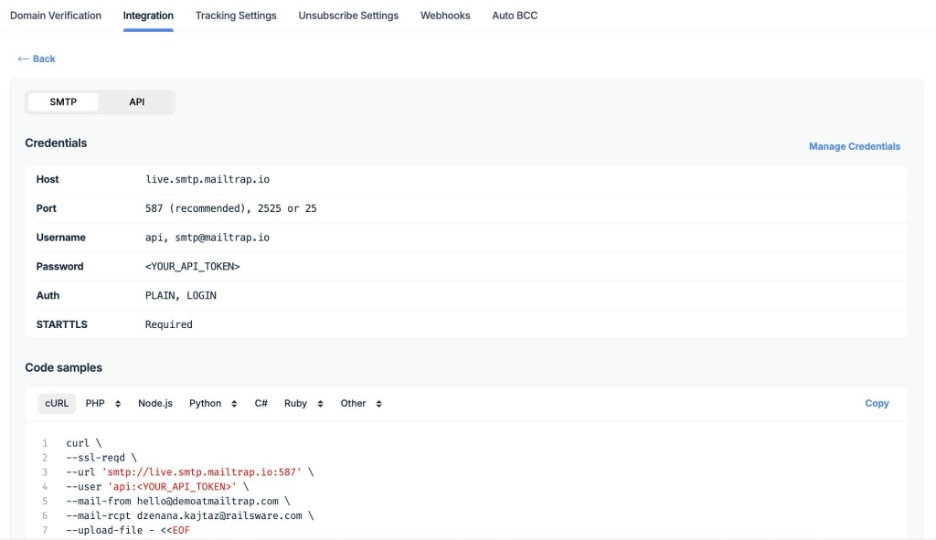
Task: Switch to the Tracking Settings tab
Action: coord(236,16)
